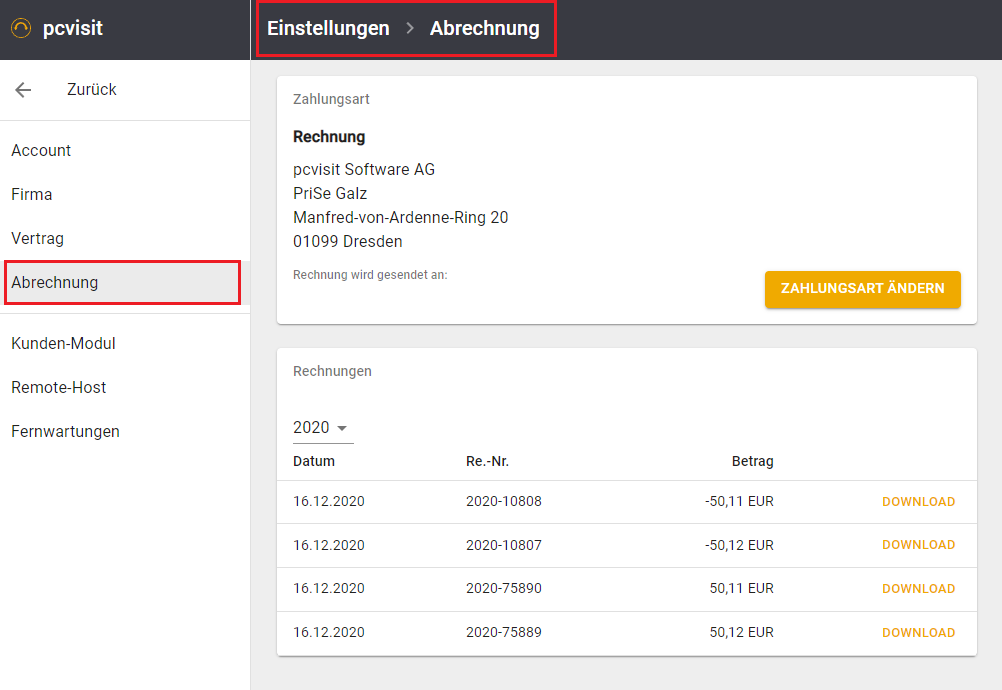1002x690 pixels.
Task: Select Abrechnung in the sidebar
Action: [x=55, y=282]
